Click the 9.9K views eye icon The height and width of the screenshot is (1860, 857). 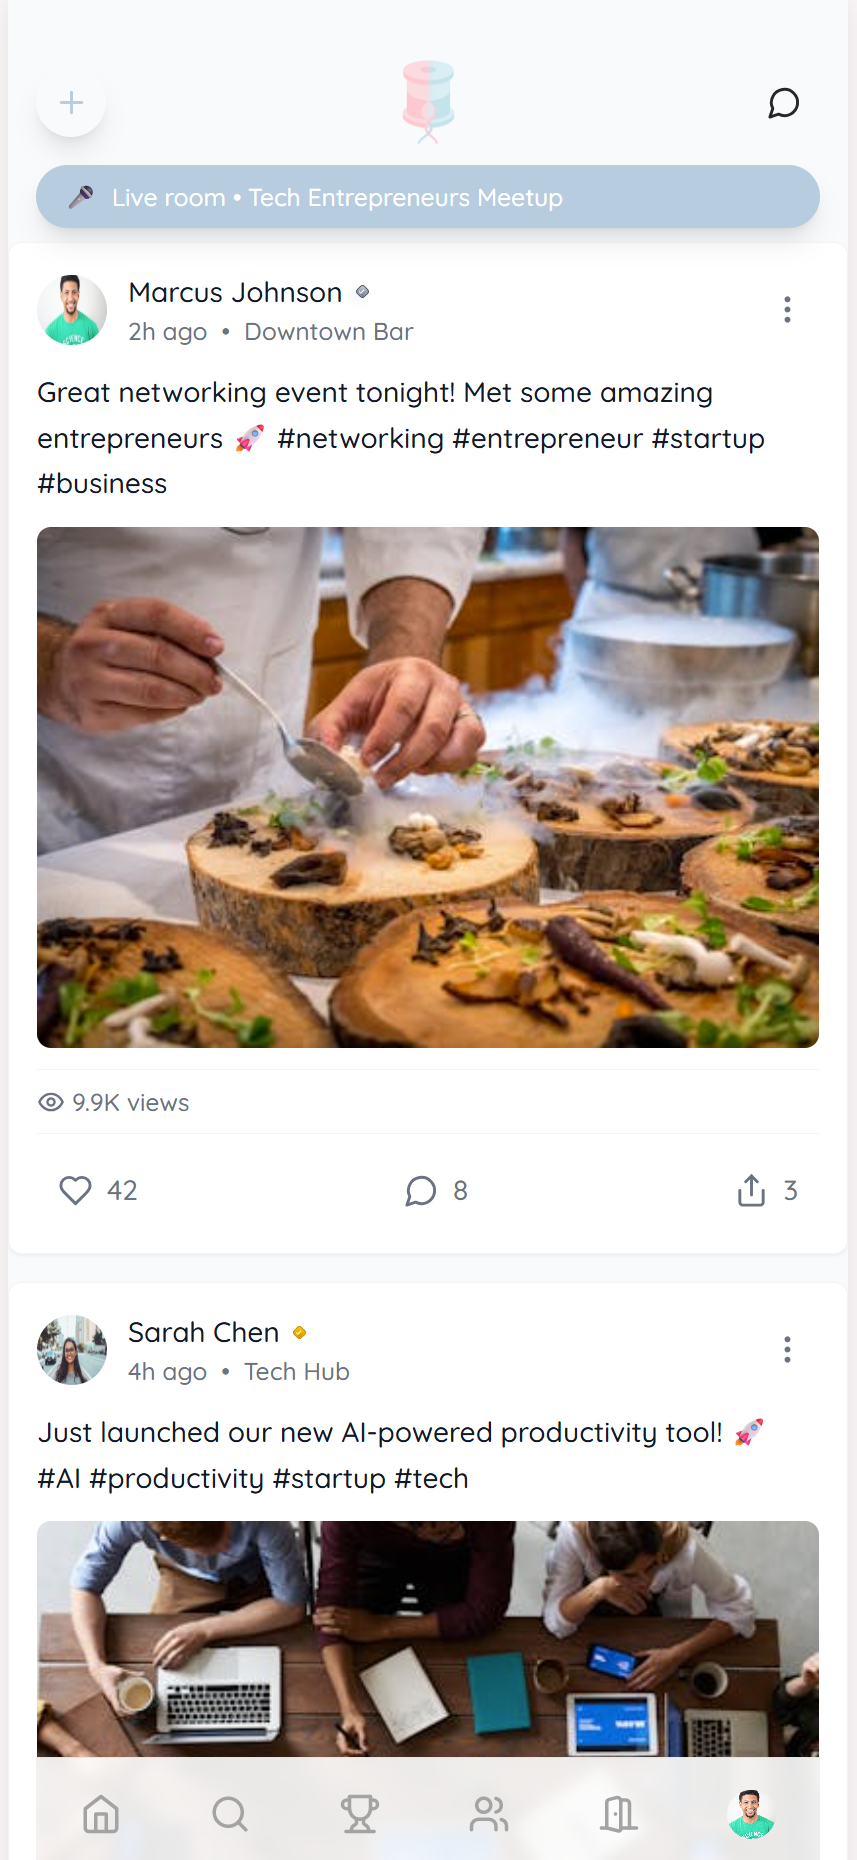pyautogui.click(x=51, y=1102)
